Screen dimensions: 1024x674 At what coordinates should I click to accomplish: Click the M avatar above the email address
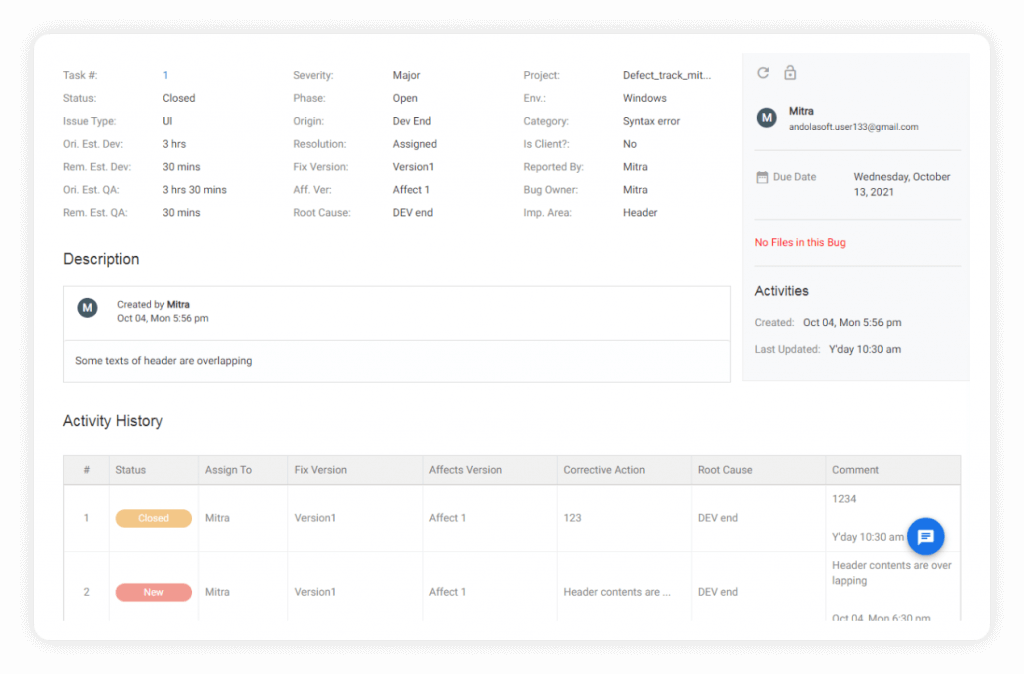(766, 117)
